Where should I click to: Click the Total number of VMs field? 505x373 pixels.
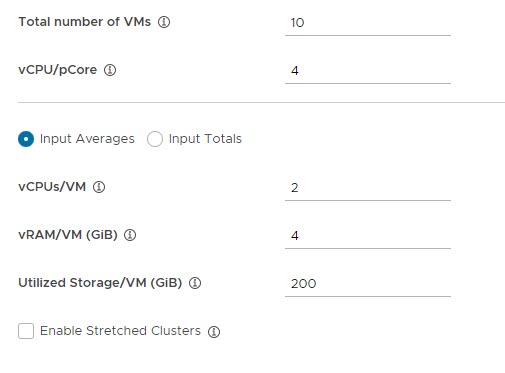click(368, 23)
